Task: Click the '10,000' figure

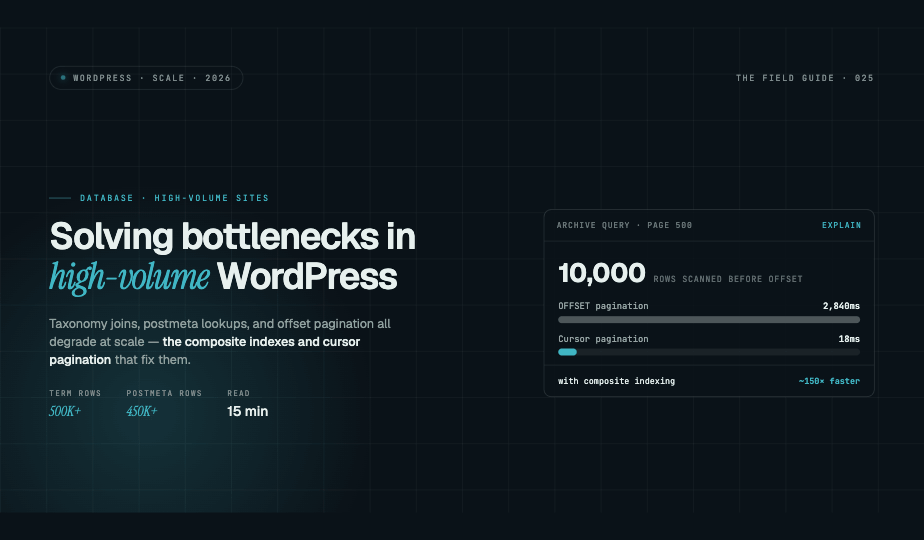Action: (602, 273)
